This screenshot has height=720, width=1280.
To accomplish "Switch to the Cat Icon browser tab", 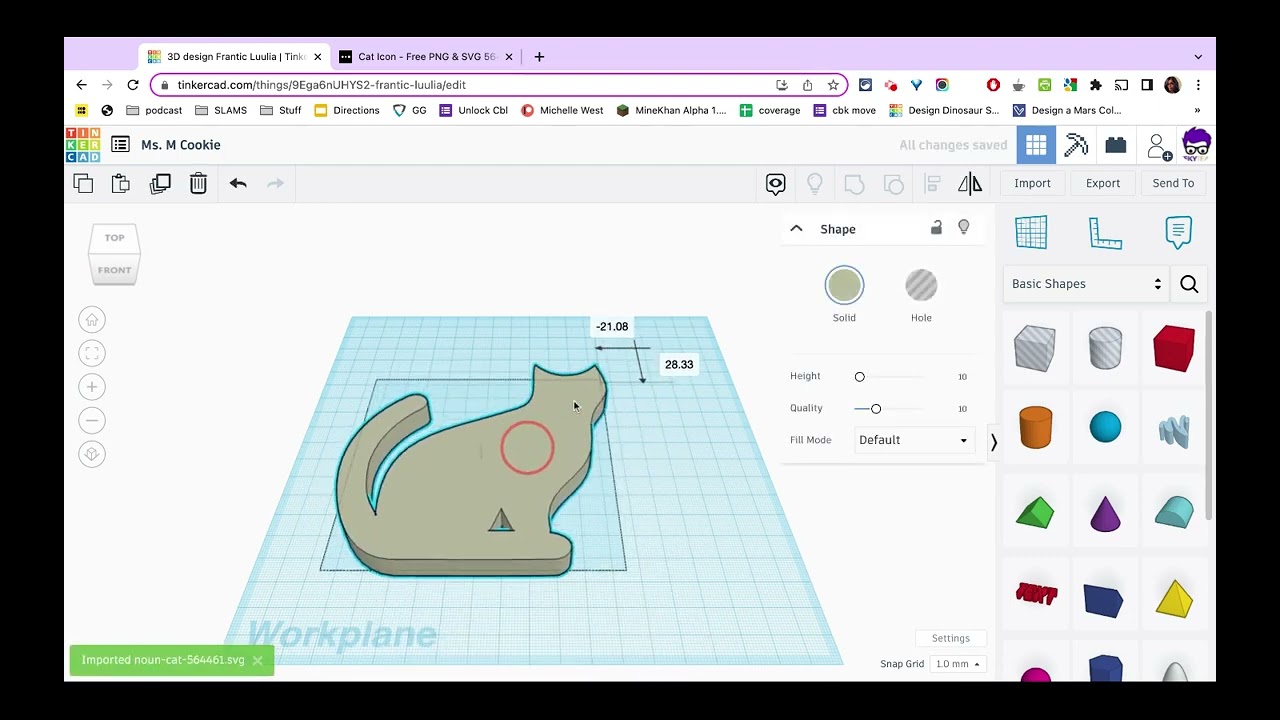I will coord(427,57).
